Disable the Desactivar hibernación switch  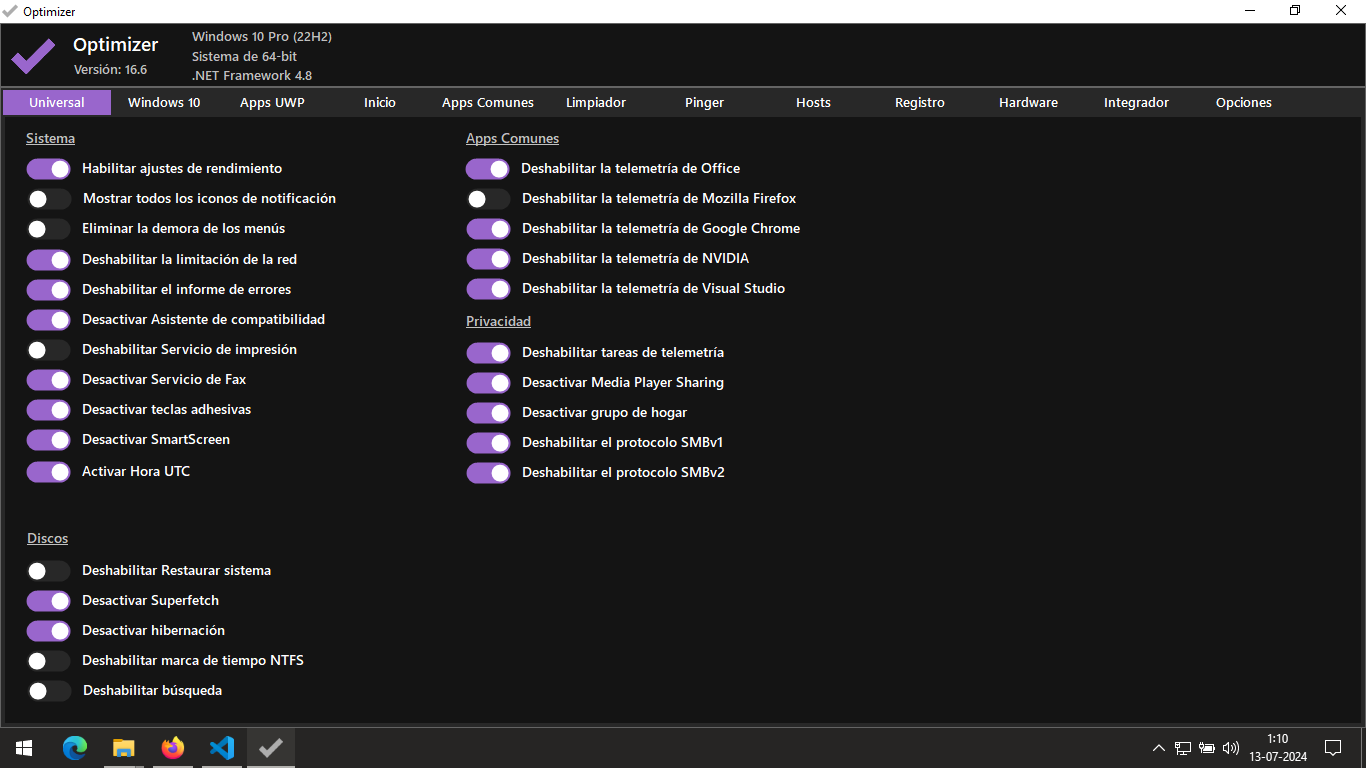pyautogui.click(x=48, y=631)
